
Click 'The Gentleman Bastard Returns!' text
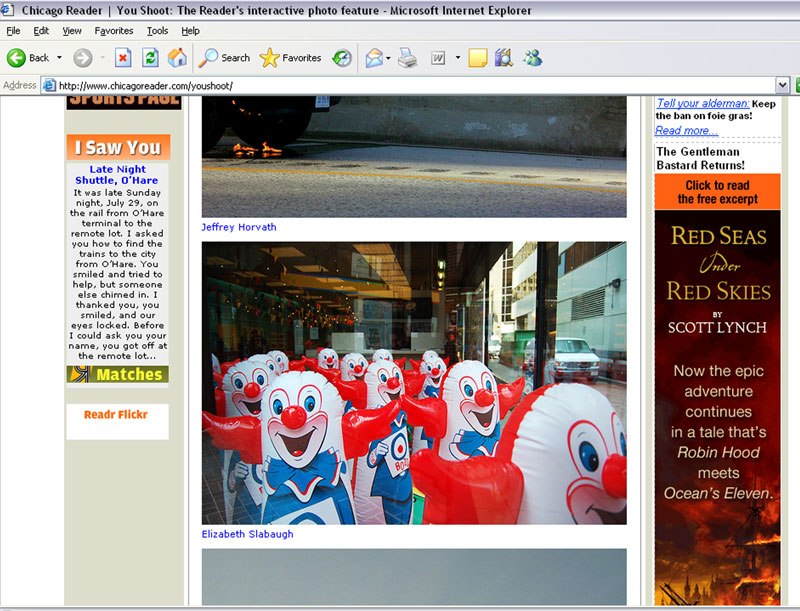tap(701, 158)
